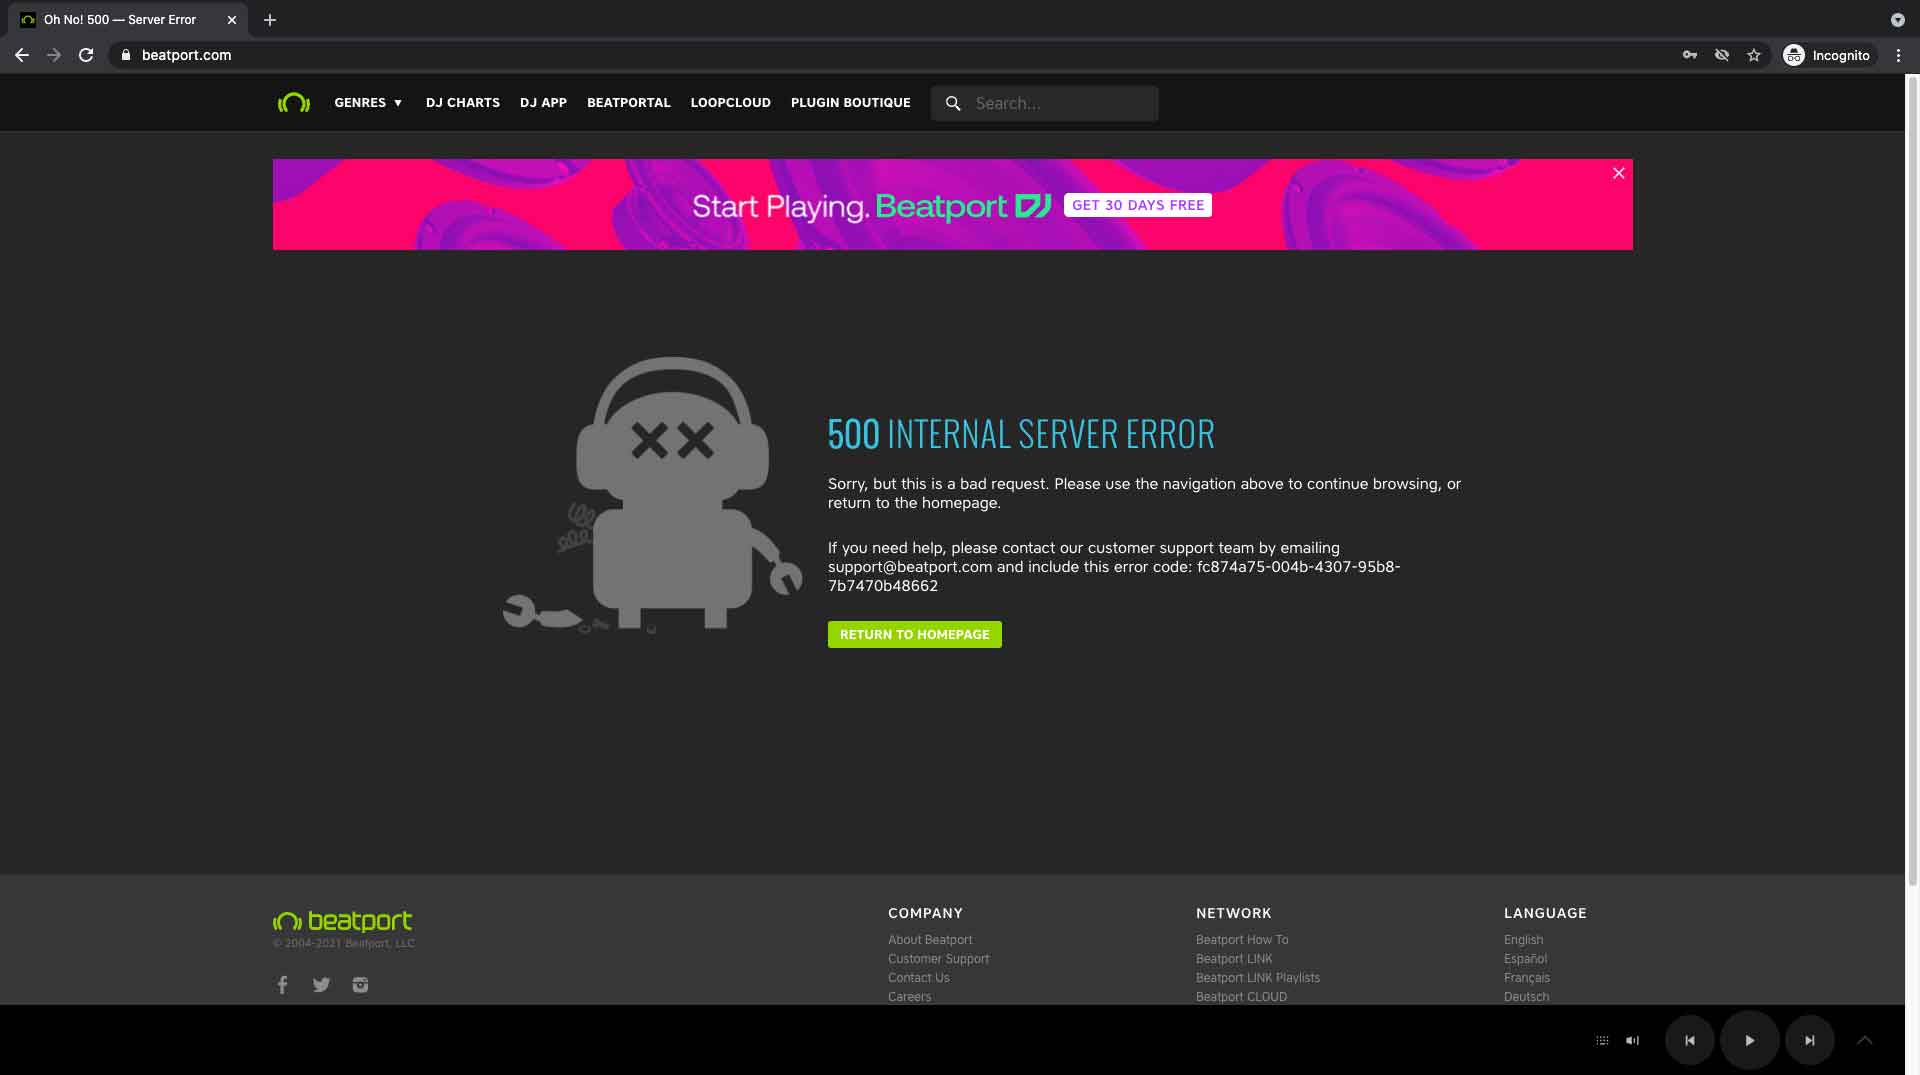Click the browser forward arrow
Screen dimensions: 1920x1075
[x=54, y=55]
